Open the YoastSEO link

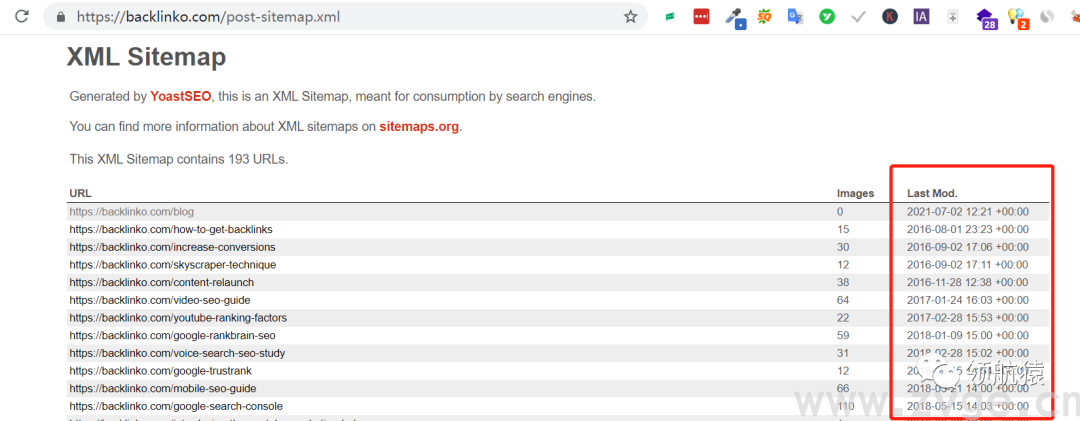pyautogui.click(x=180, y=97)
